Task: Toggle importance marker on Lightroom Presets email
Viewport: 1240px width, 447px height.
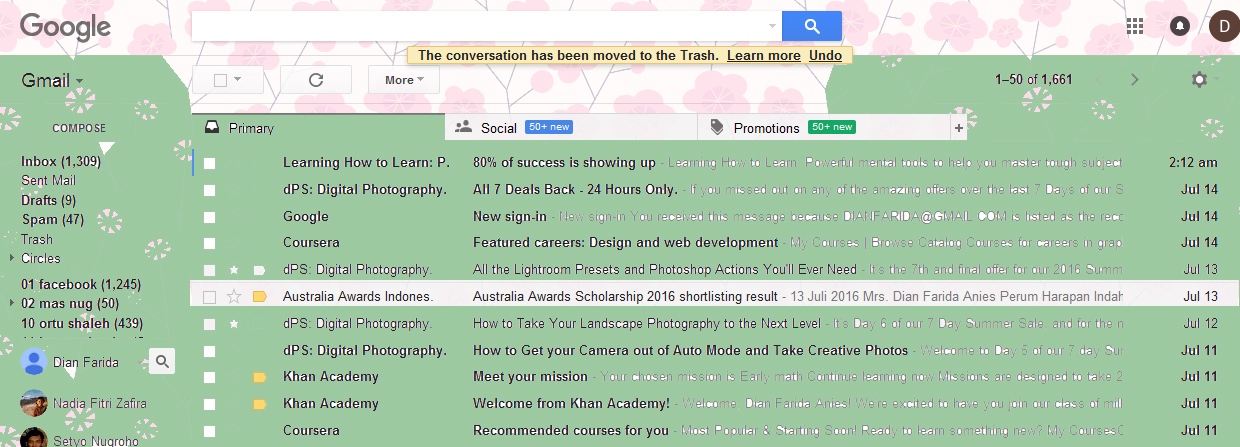Action: (260, 270)
